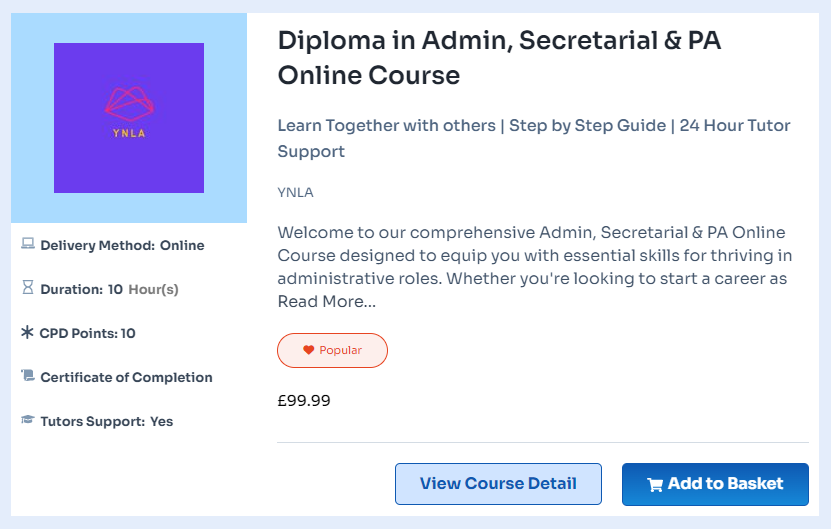The width and height of the screenshot is (831, 529).
Task: Click the YNLA provider name text
Action: [x=296, y=192]
